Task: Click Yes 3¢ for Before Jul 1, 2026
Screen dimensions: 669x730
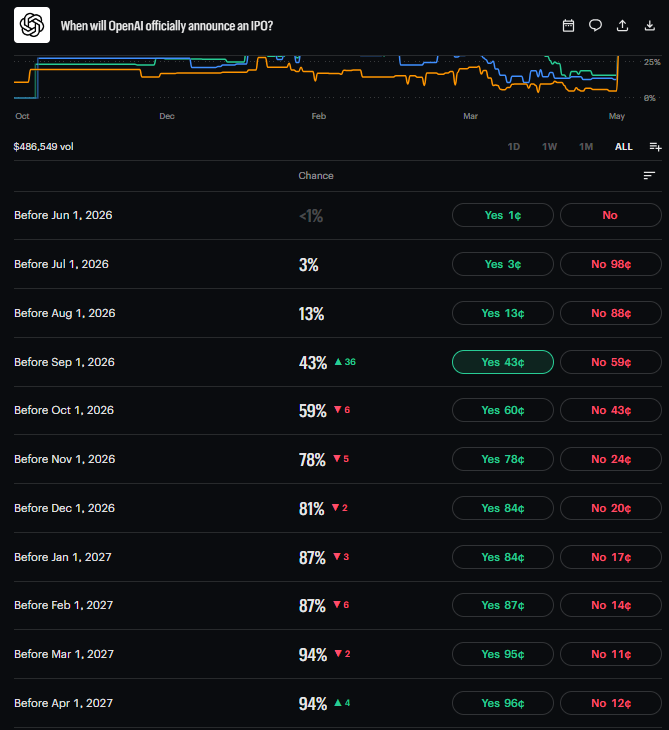Action: (x=503, y=264)
